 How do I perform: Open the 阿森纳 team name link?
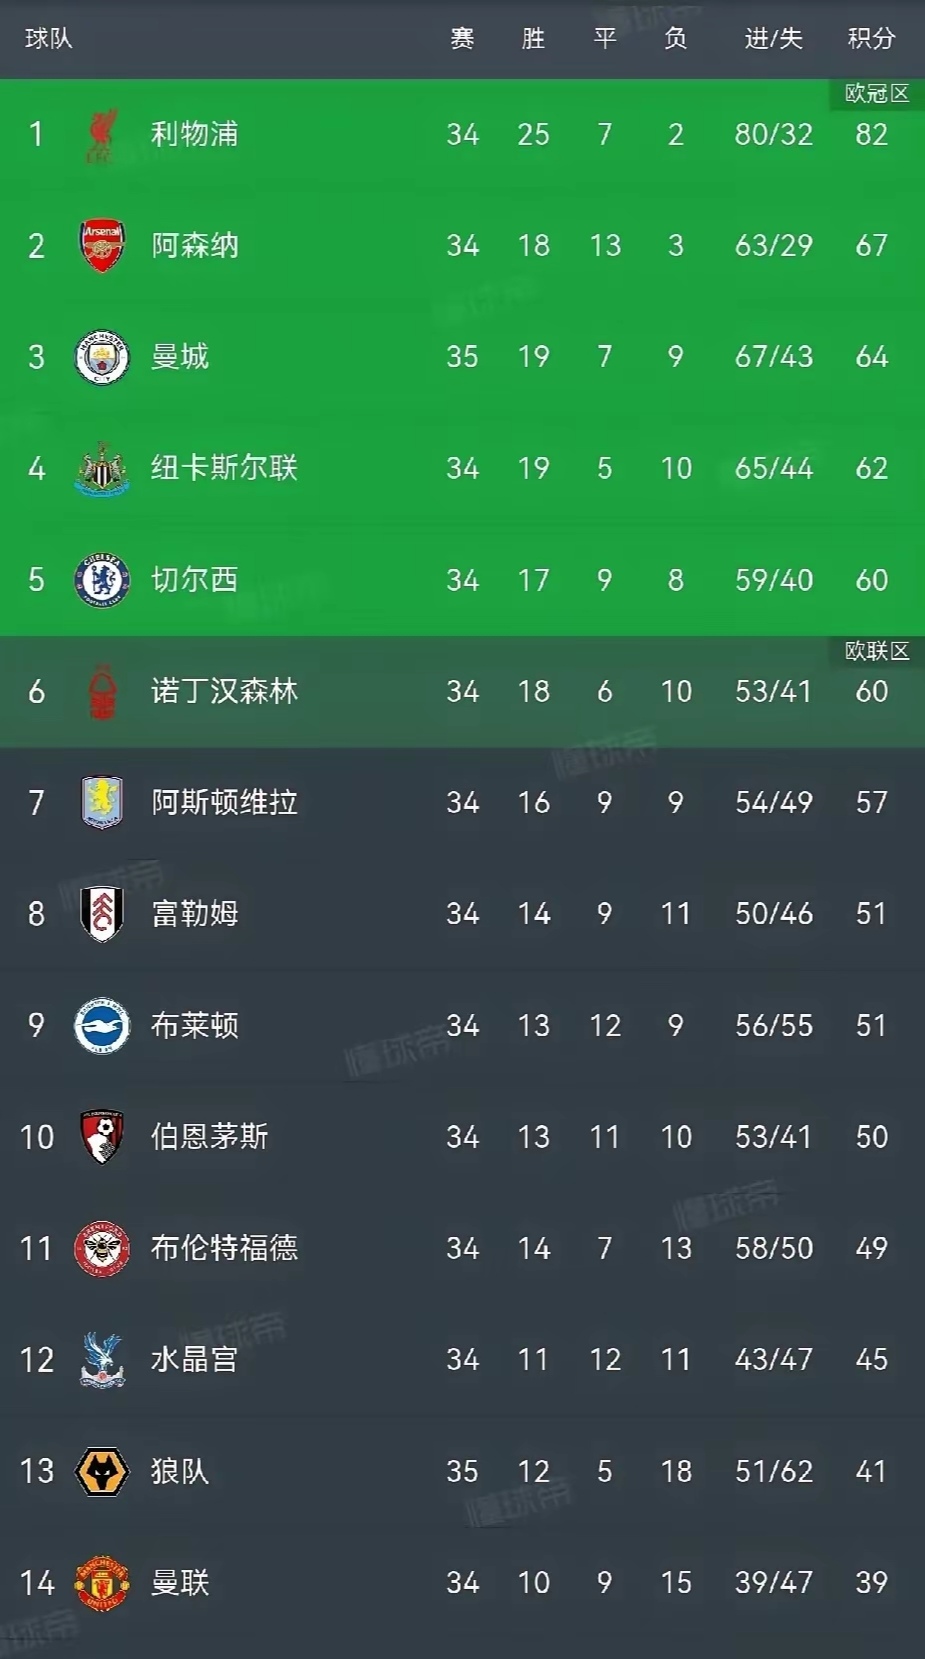[195, 246]
